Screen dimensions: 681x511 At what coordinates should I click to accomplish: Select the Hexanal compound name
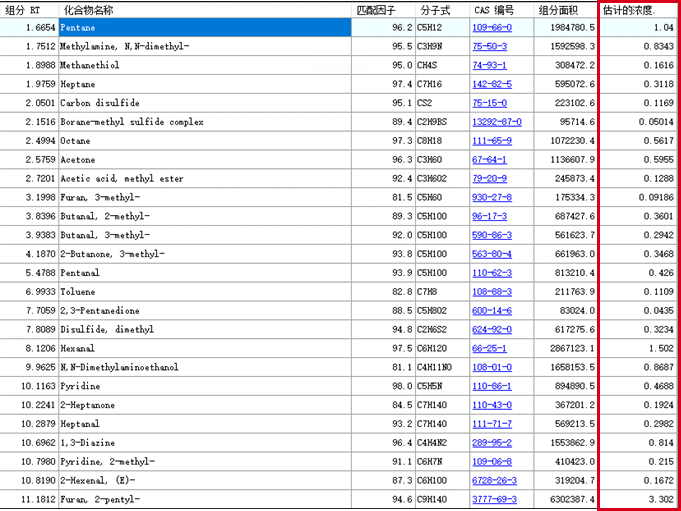(x=77, y=349)
